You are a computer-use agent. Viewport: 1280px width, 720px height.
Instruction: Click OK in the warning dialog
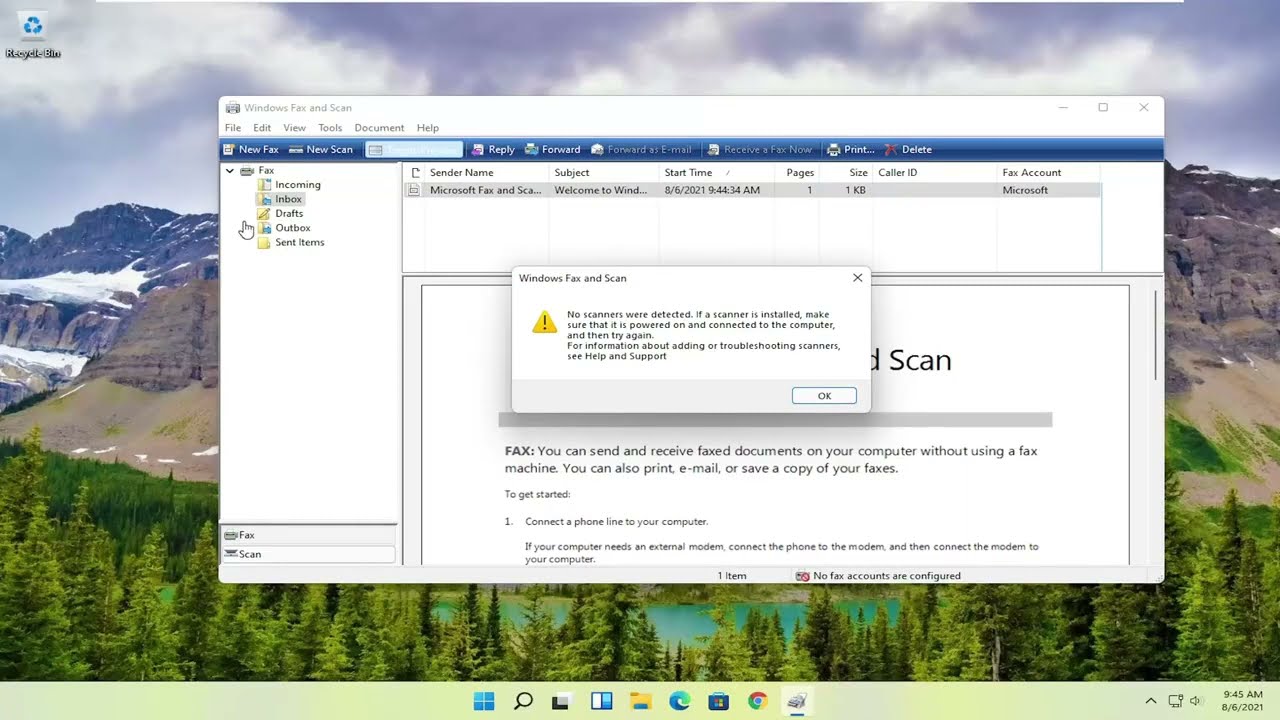(824, 396)
